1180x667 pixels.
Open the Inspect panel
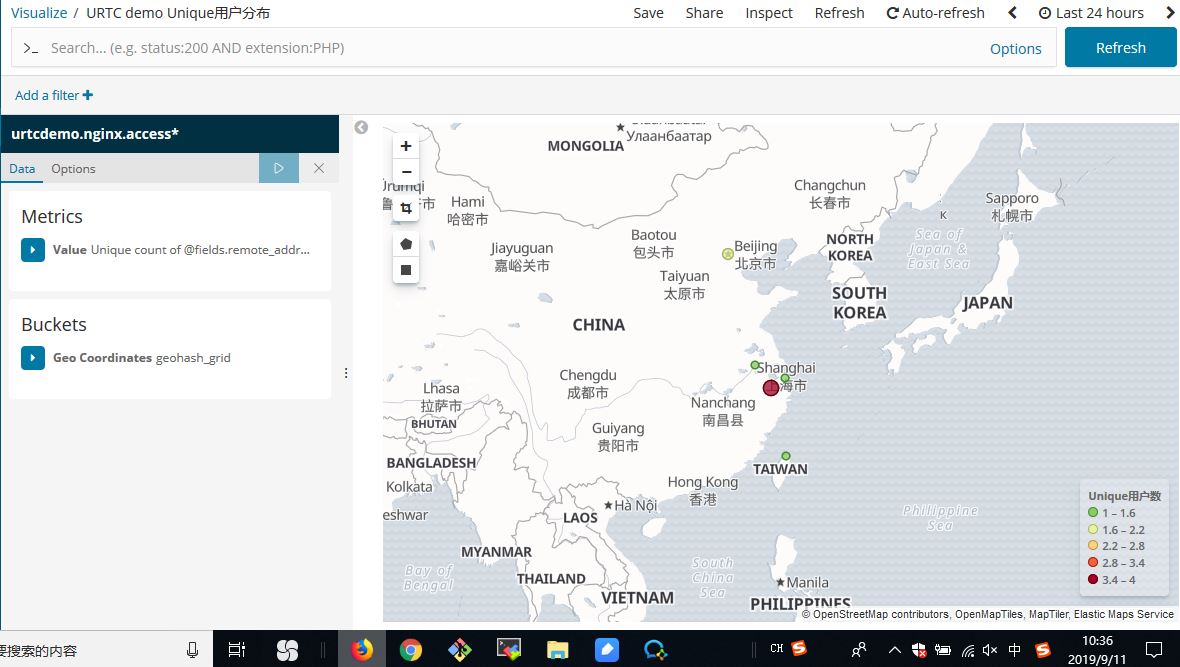pos(768,13)
